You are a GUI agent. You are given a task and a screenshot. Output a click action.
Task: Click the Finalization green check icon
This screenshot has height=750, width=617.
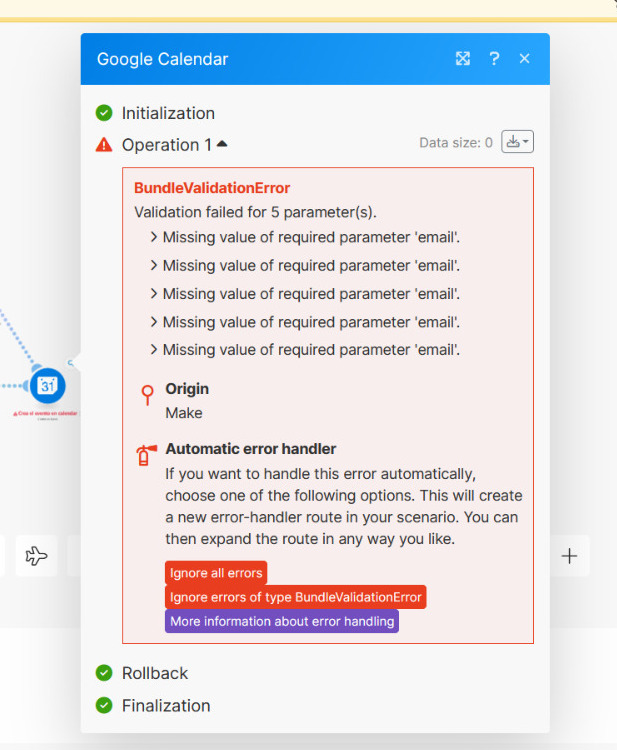click(x=104, y=705)
